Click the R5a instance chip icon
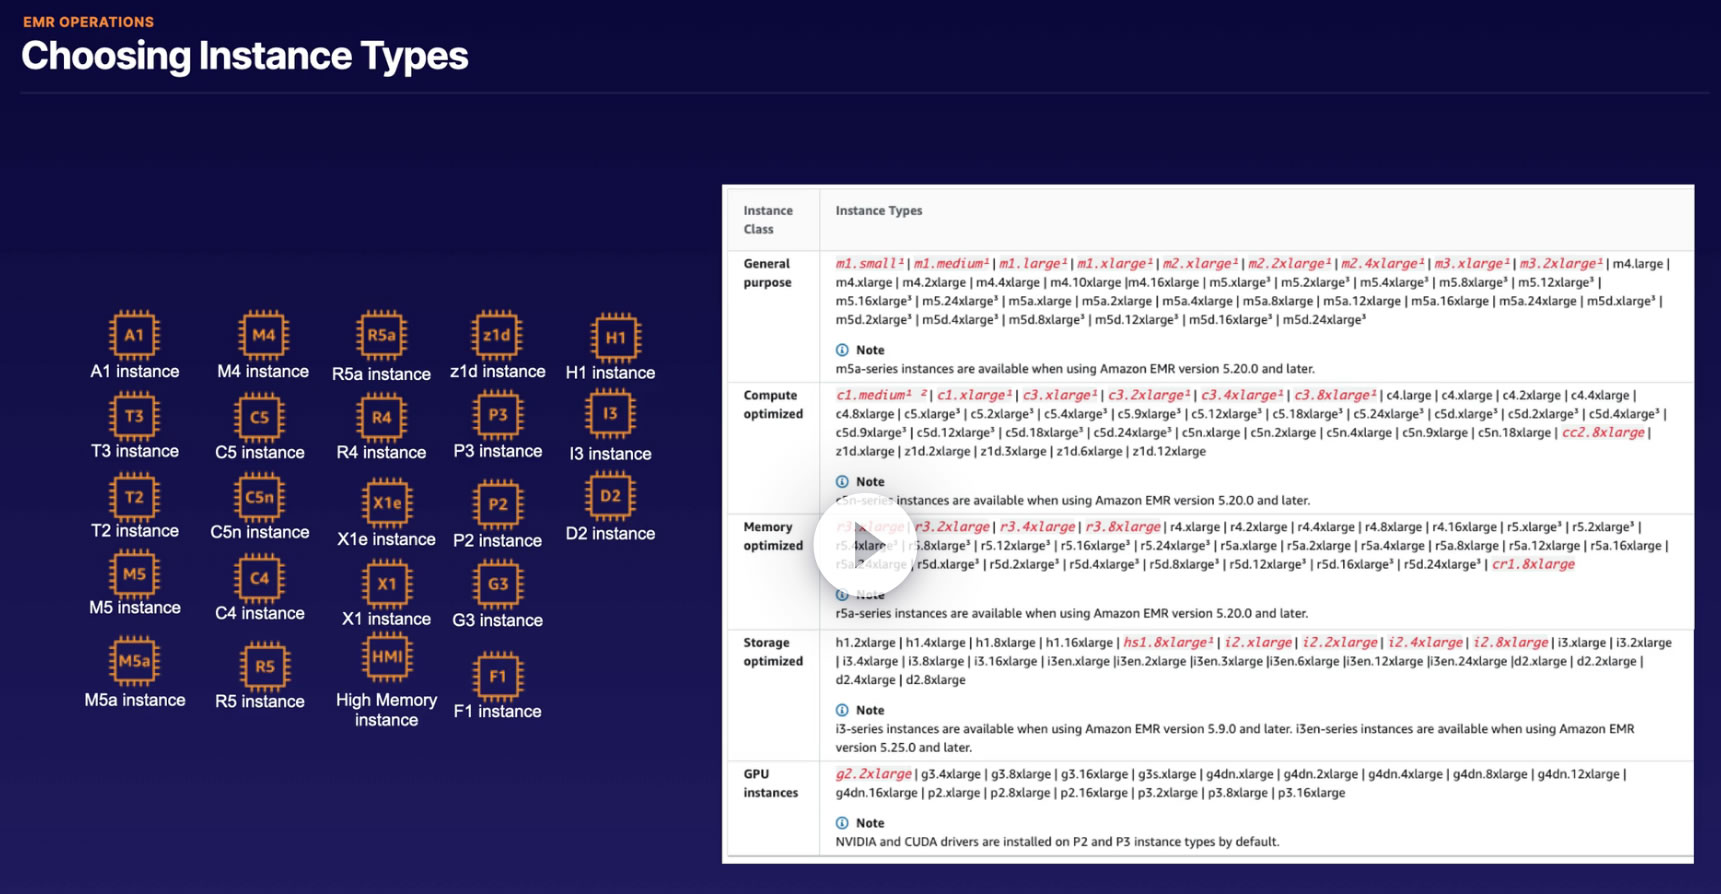Image resolution: width=1721 pixels, height=894 pixels. [x=381, y=335]
